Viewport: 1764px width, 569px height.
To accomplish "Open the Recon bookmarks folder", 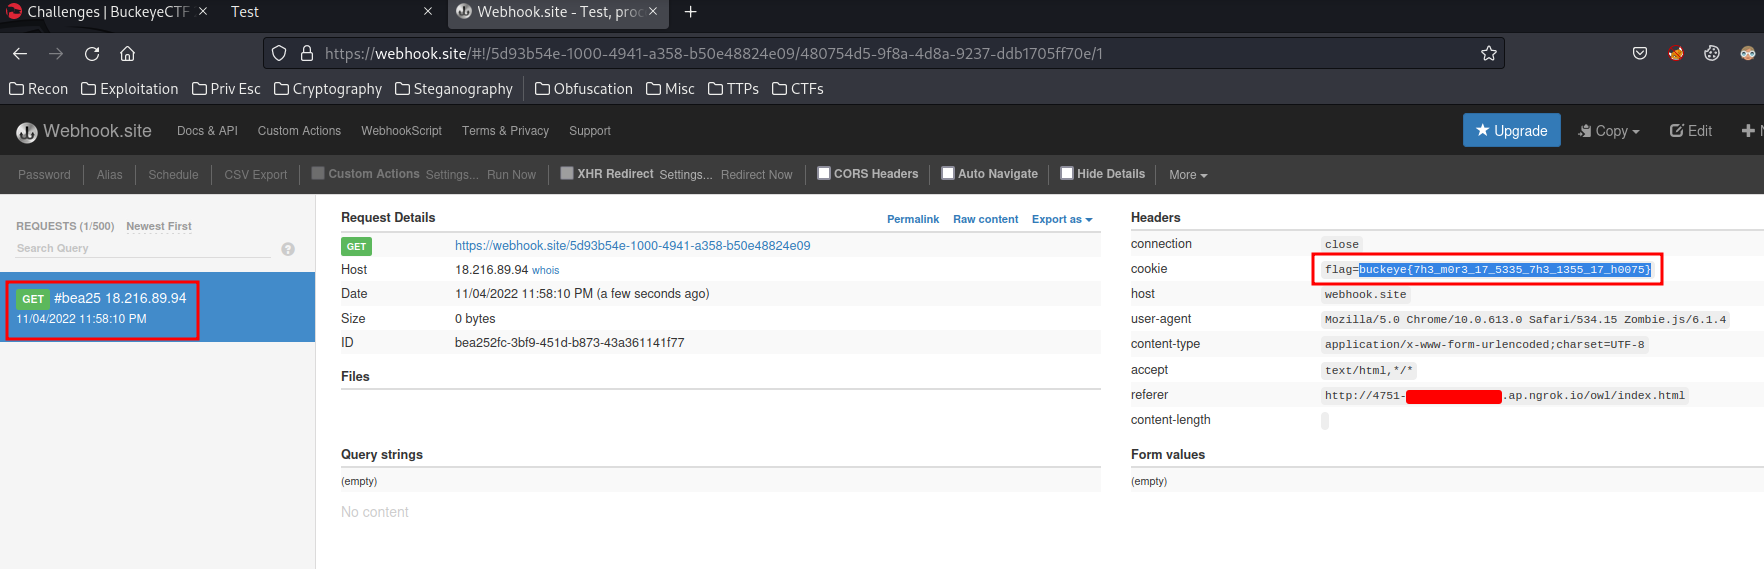I will 39,89.
